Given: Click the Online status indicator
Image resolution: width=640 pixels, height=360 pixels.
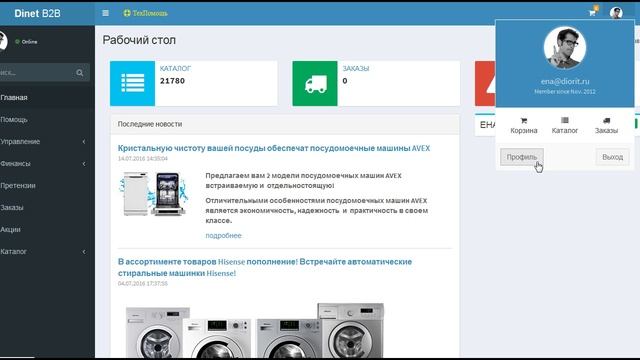Looking at the screenshot, I should tap(26, 42).
